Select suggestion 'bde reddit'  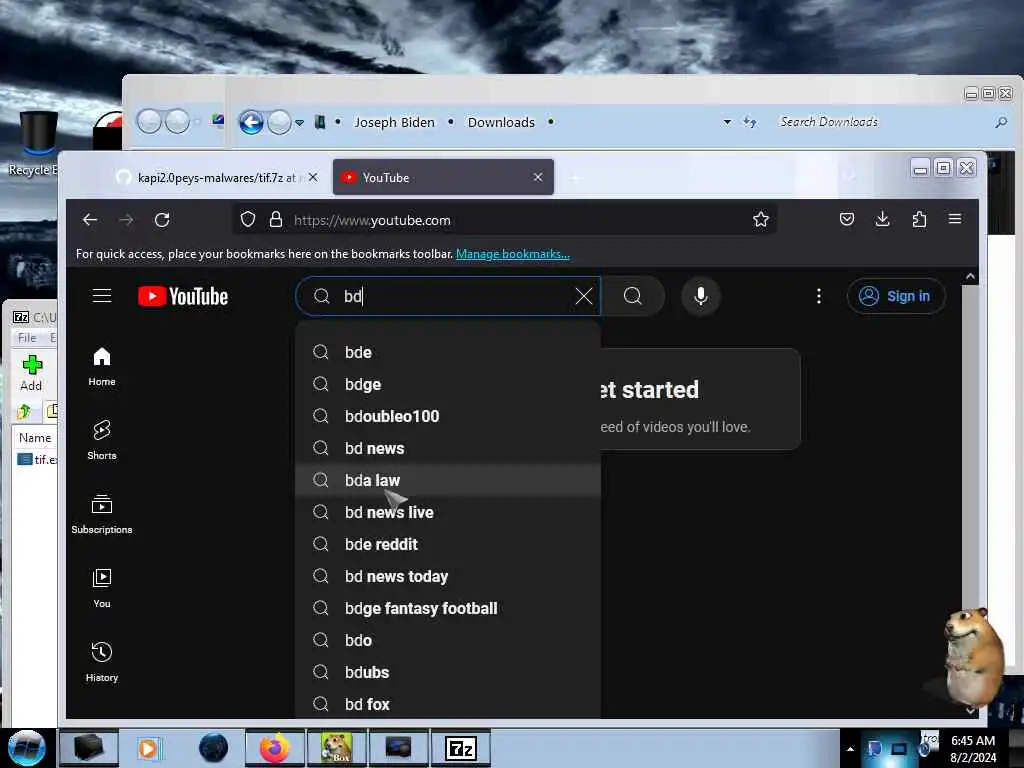click(x=448, y=544)
